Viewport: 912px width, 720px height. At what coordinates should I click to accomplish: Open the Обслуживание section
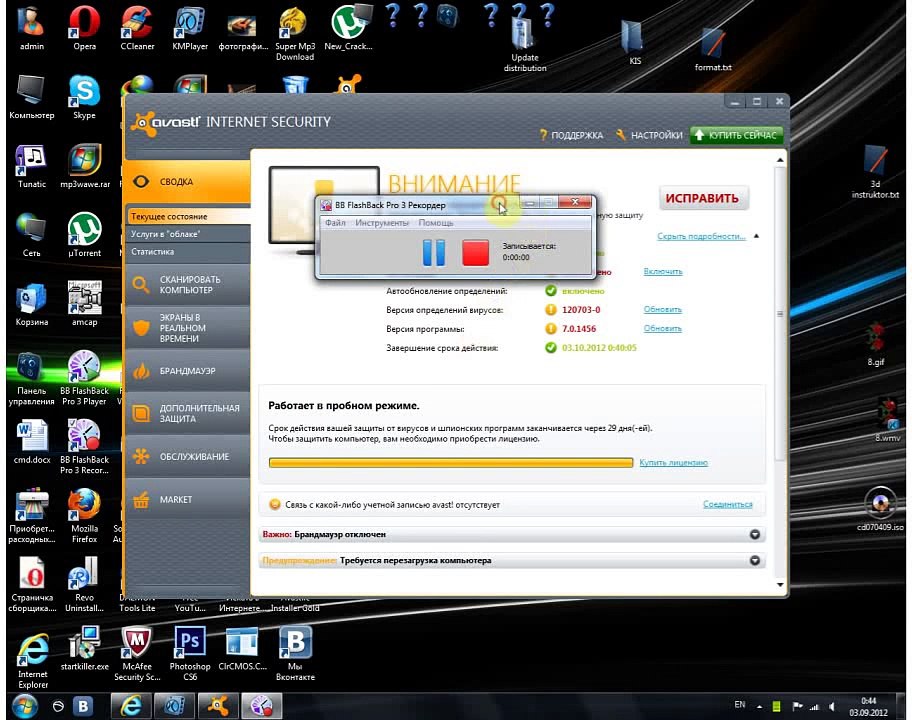tap(187, 457)
